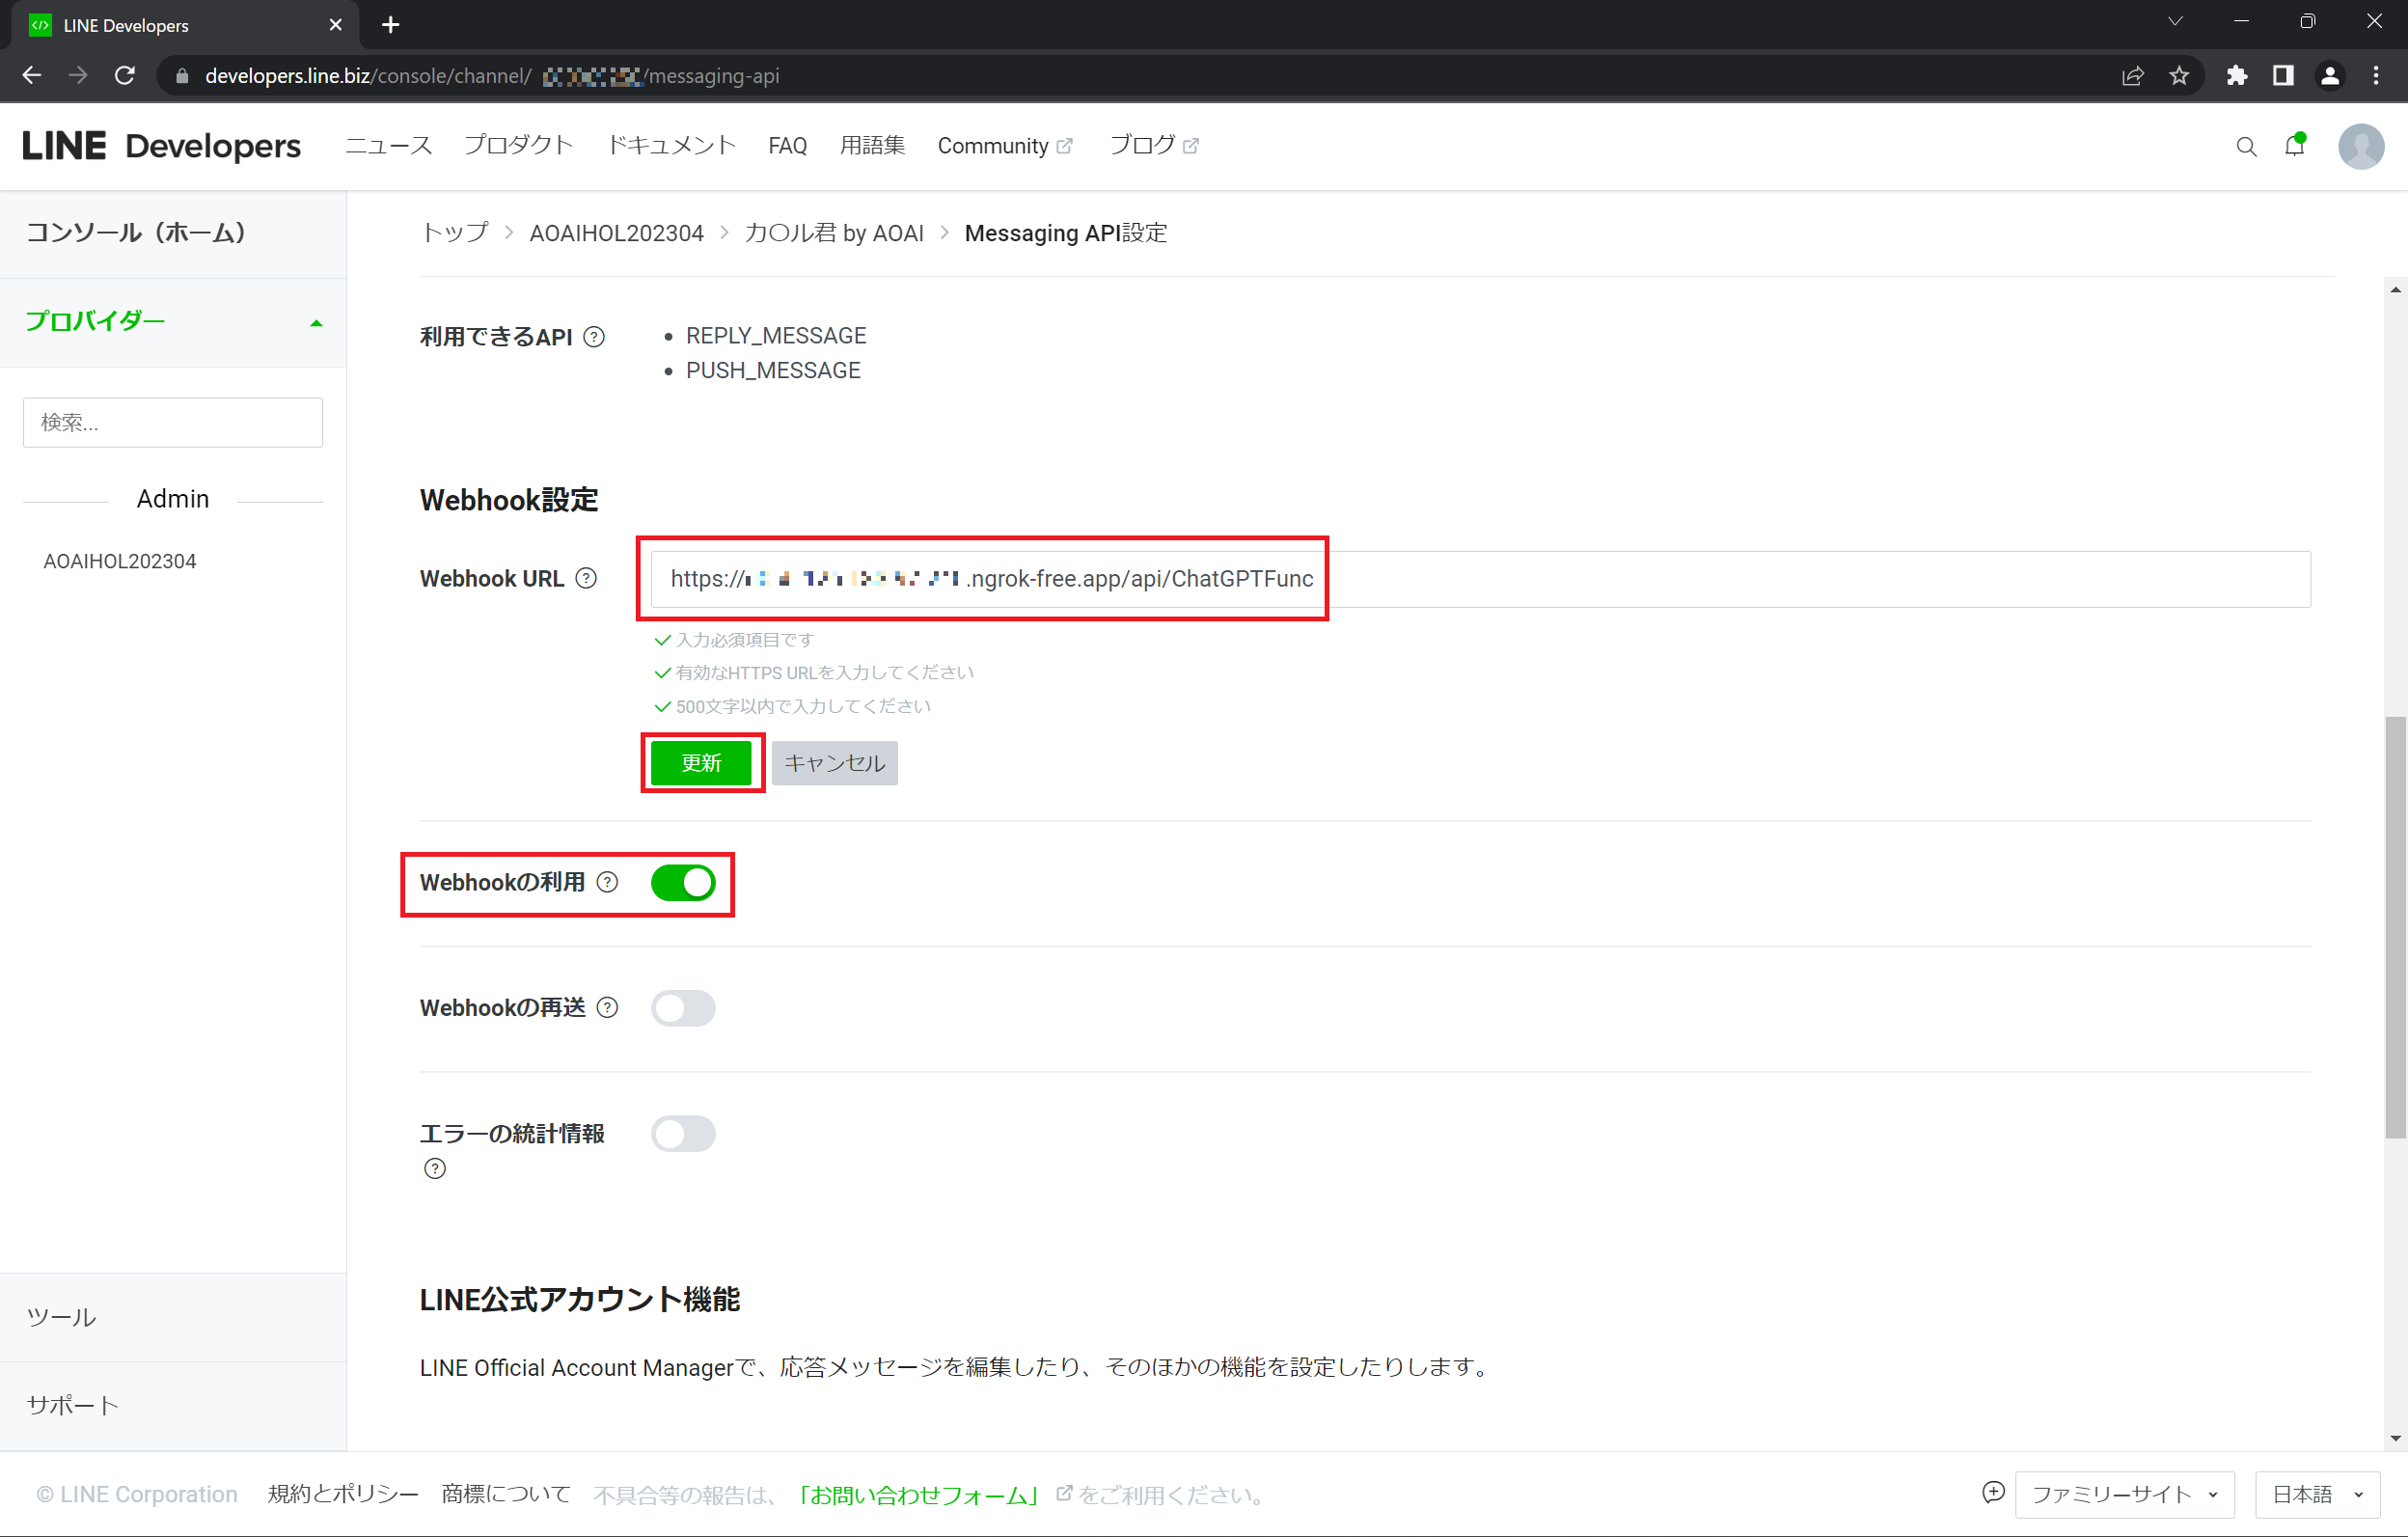
Task: Open the ファミリーサイト dropdown
Action: pyautogui.click(x=2124, y=1494)
